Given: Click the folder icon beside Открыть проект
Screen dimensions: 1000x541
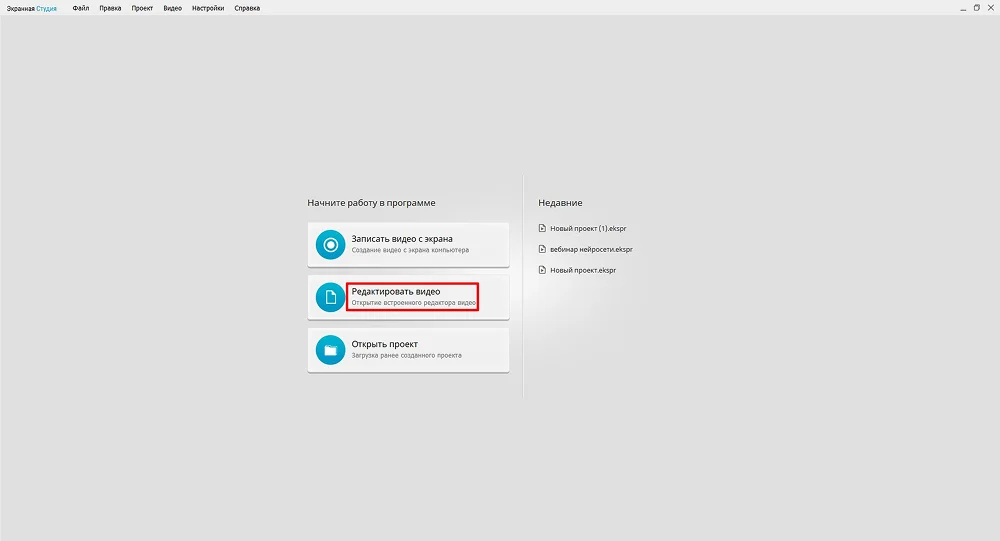Looking at the screenshot, I should tap(329, 350).
